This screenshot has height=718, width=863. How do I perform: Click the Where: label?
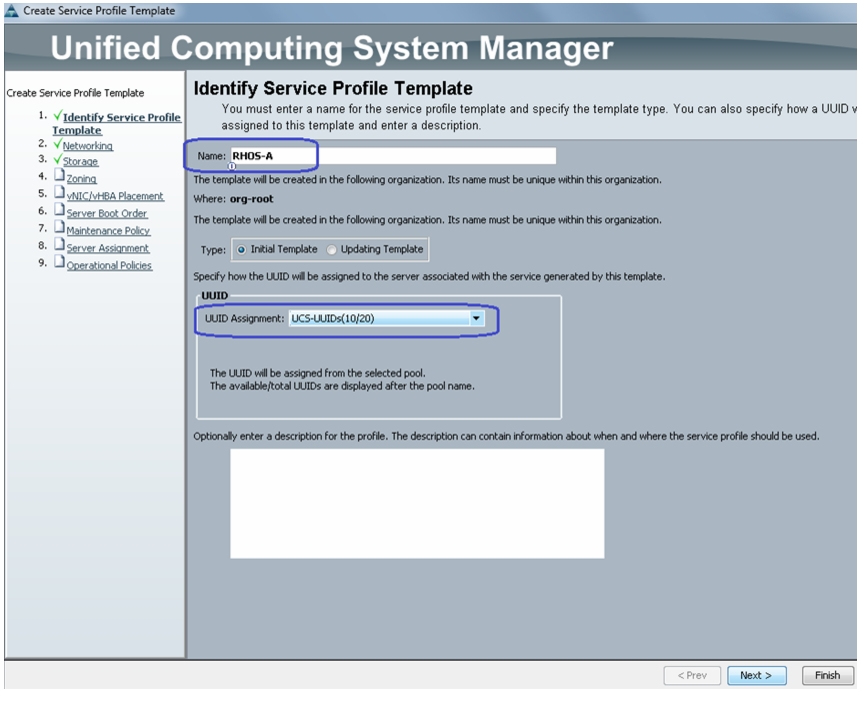pos(210,199)
